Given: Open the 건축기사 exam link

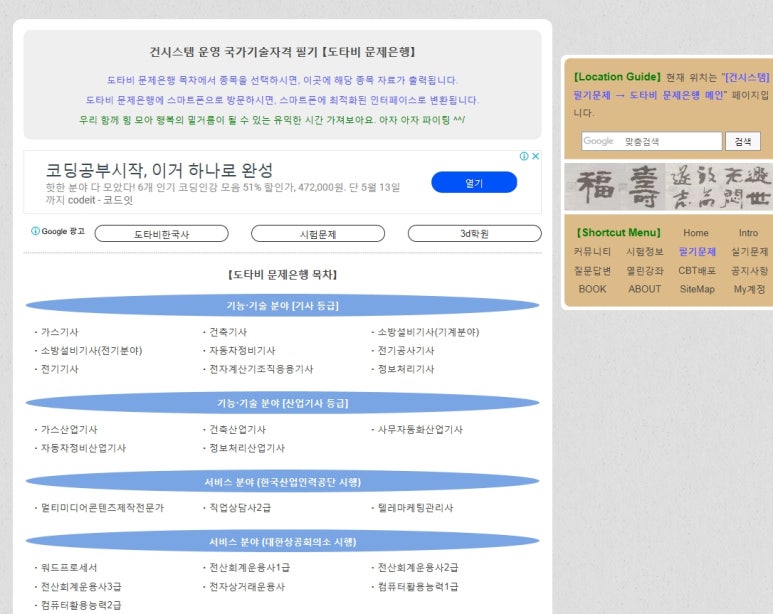Looking at the screenshot, I should point(228,332).
